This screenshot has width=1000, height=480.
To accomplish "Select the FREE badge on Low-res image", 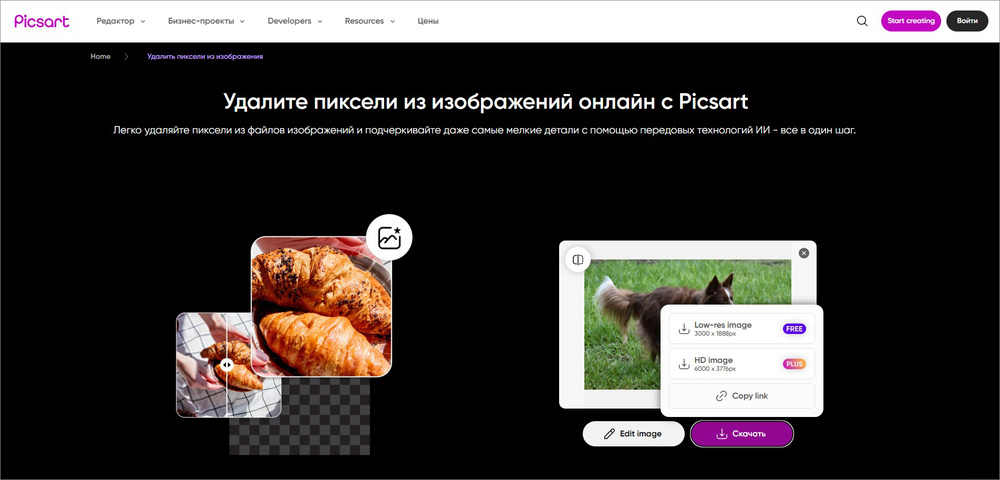I will [x=794, y=329].
